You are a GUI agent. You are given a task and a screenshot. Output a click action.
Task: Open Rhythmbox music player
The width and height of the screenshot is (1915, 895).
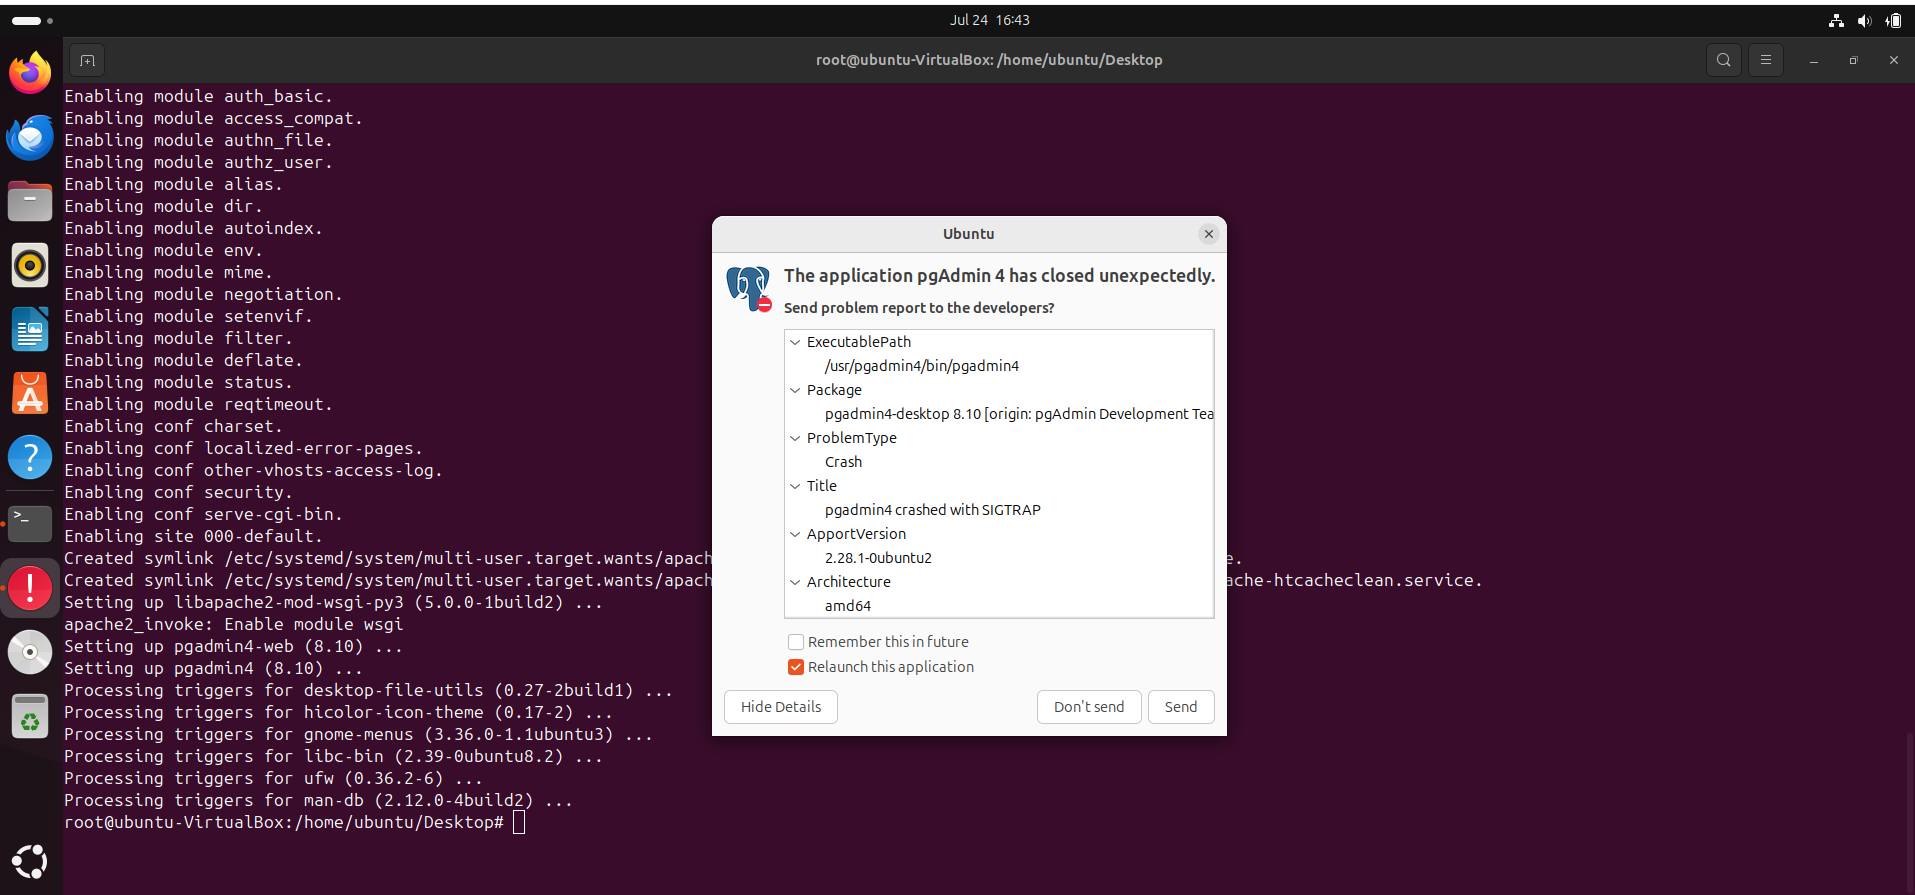pos(30,266)
